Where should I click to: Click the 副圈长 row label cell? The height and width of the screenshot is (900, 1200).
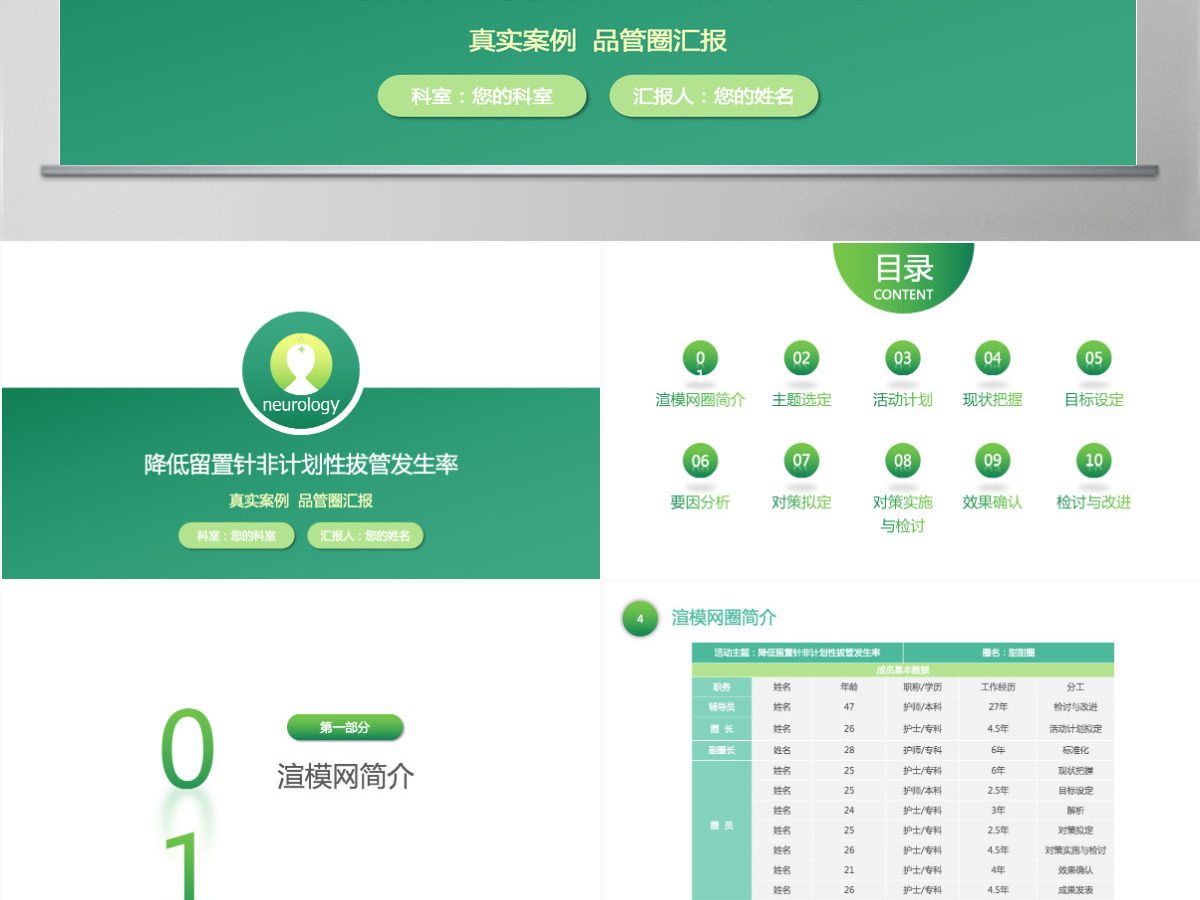tap(722, 750)
